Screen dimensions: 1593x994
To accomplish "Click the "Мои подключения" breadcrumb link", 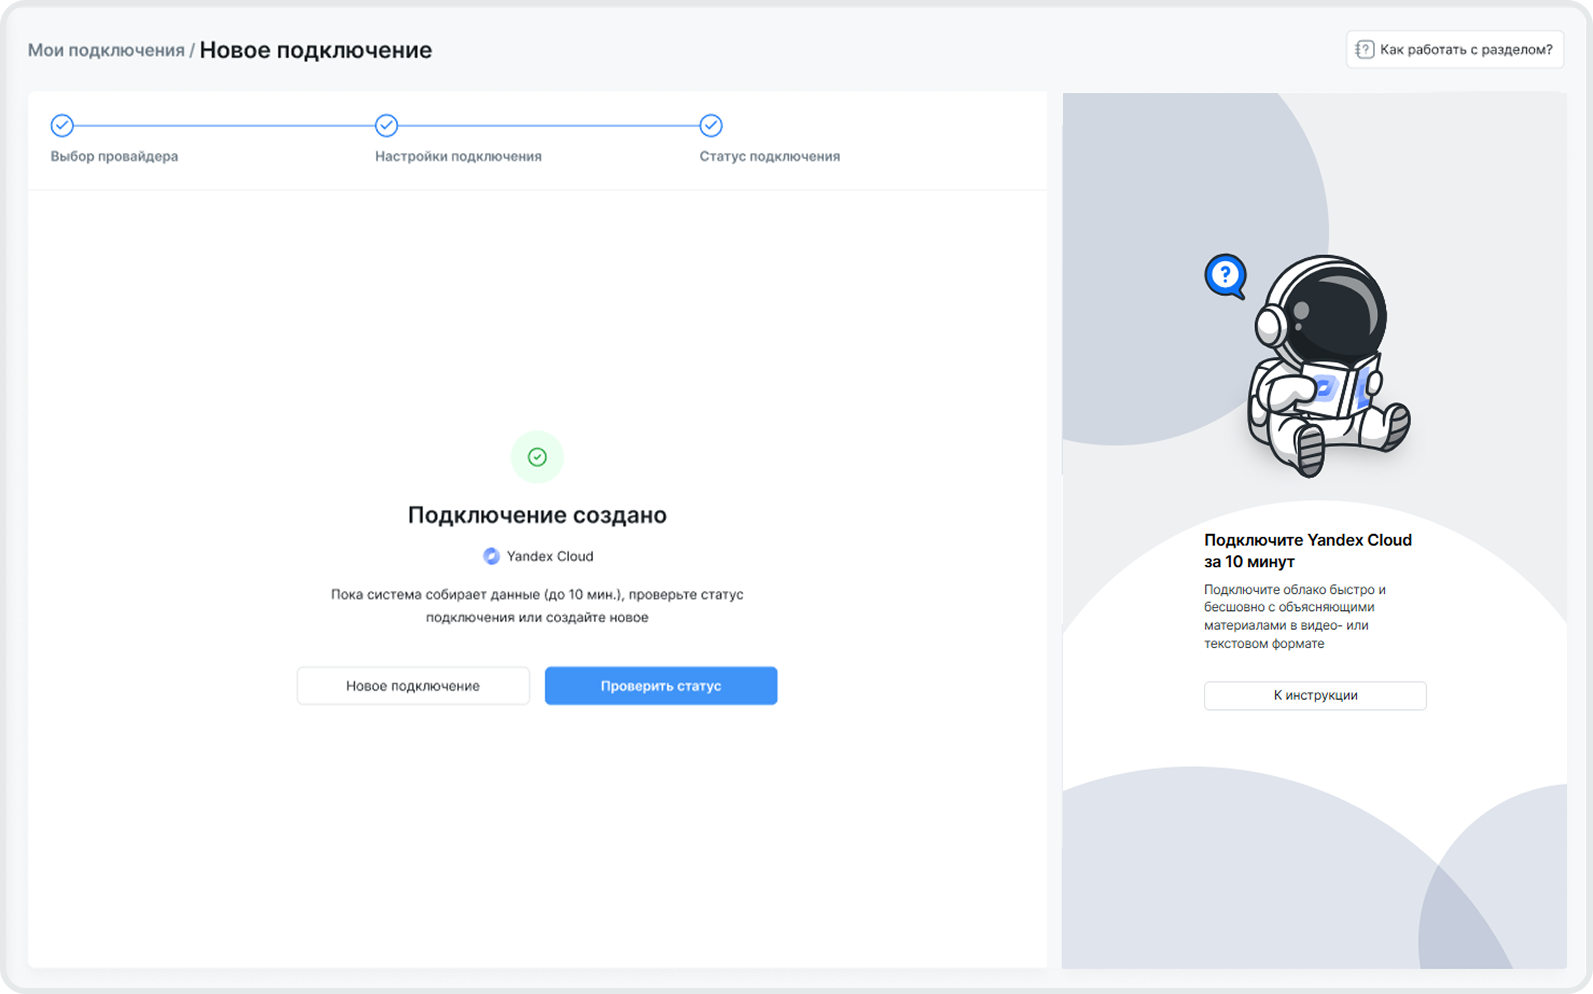I will pos(105,50).
